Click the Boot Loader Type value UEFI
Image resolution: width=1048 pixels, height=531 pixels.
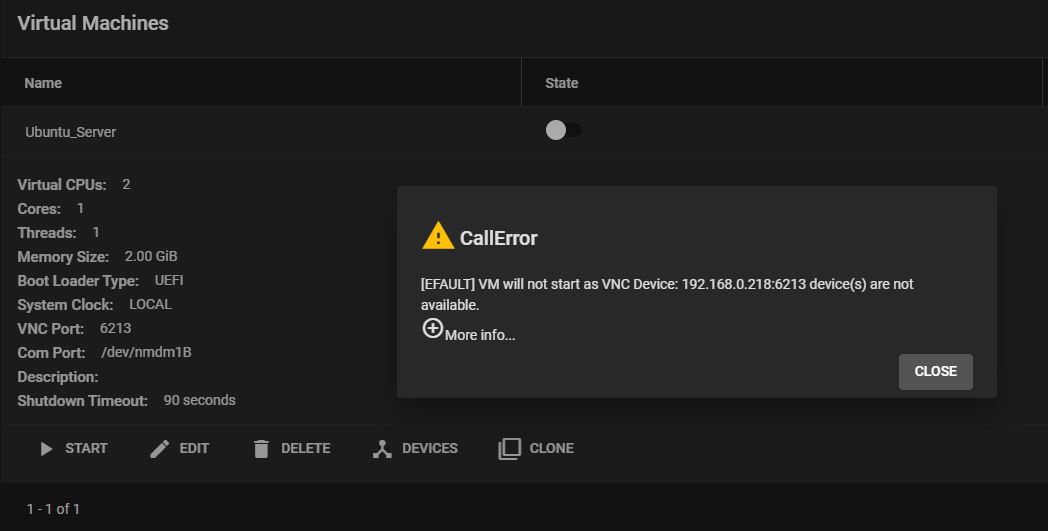tap(169, 280)
